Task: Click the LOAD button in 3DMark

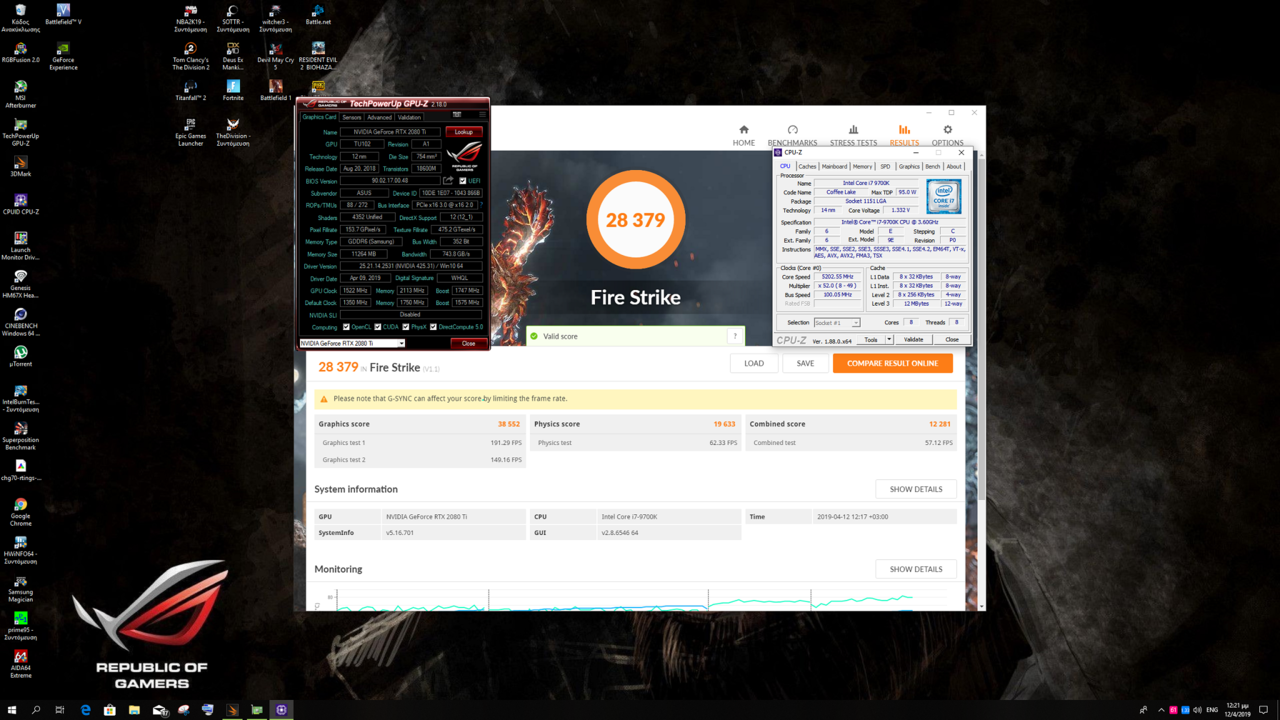Action: (x=754, y=363)
